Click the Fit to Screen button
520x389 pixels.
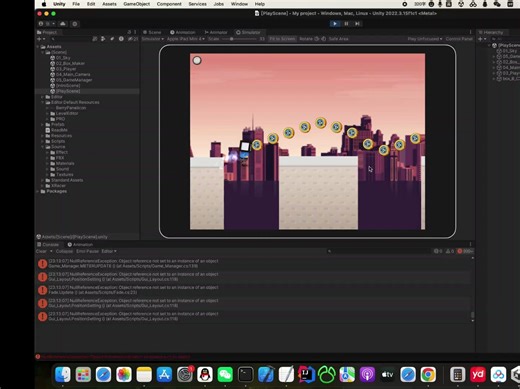tap(282, 39)
